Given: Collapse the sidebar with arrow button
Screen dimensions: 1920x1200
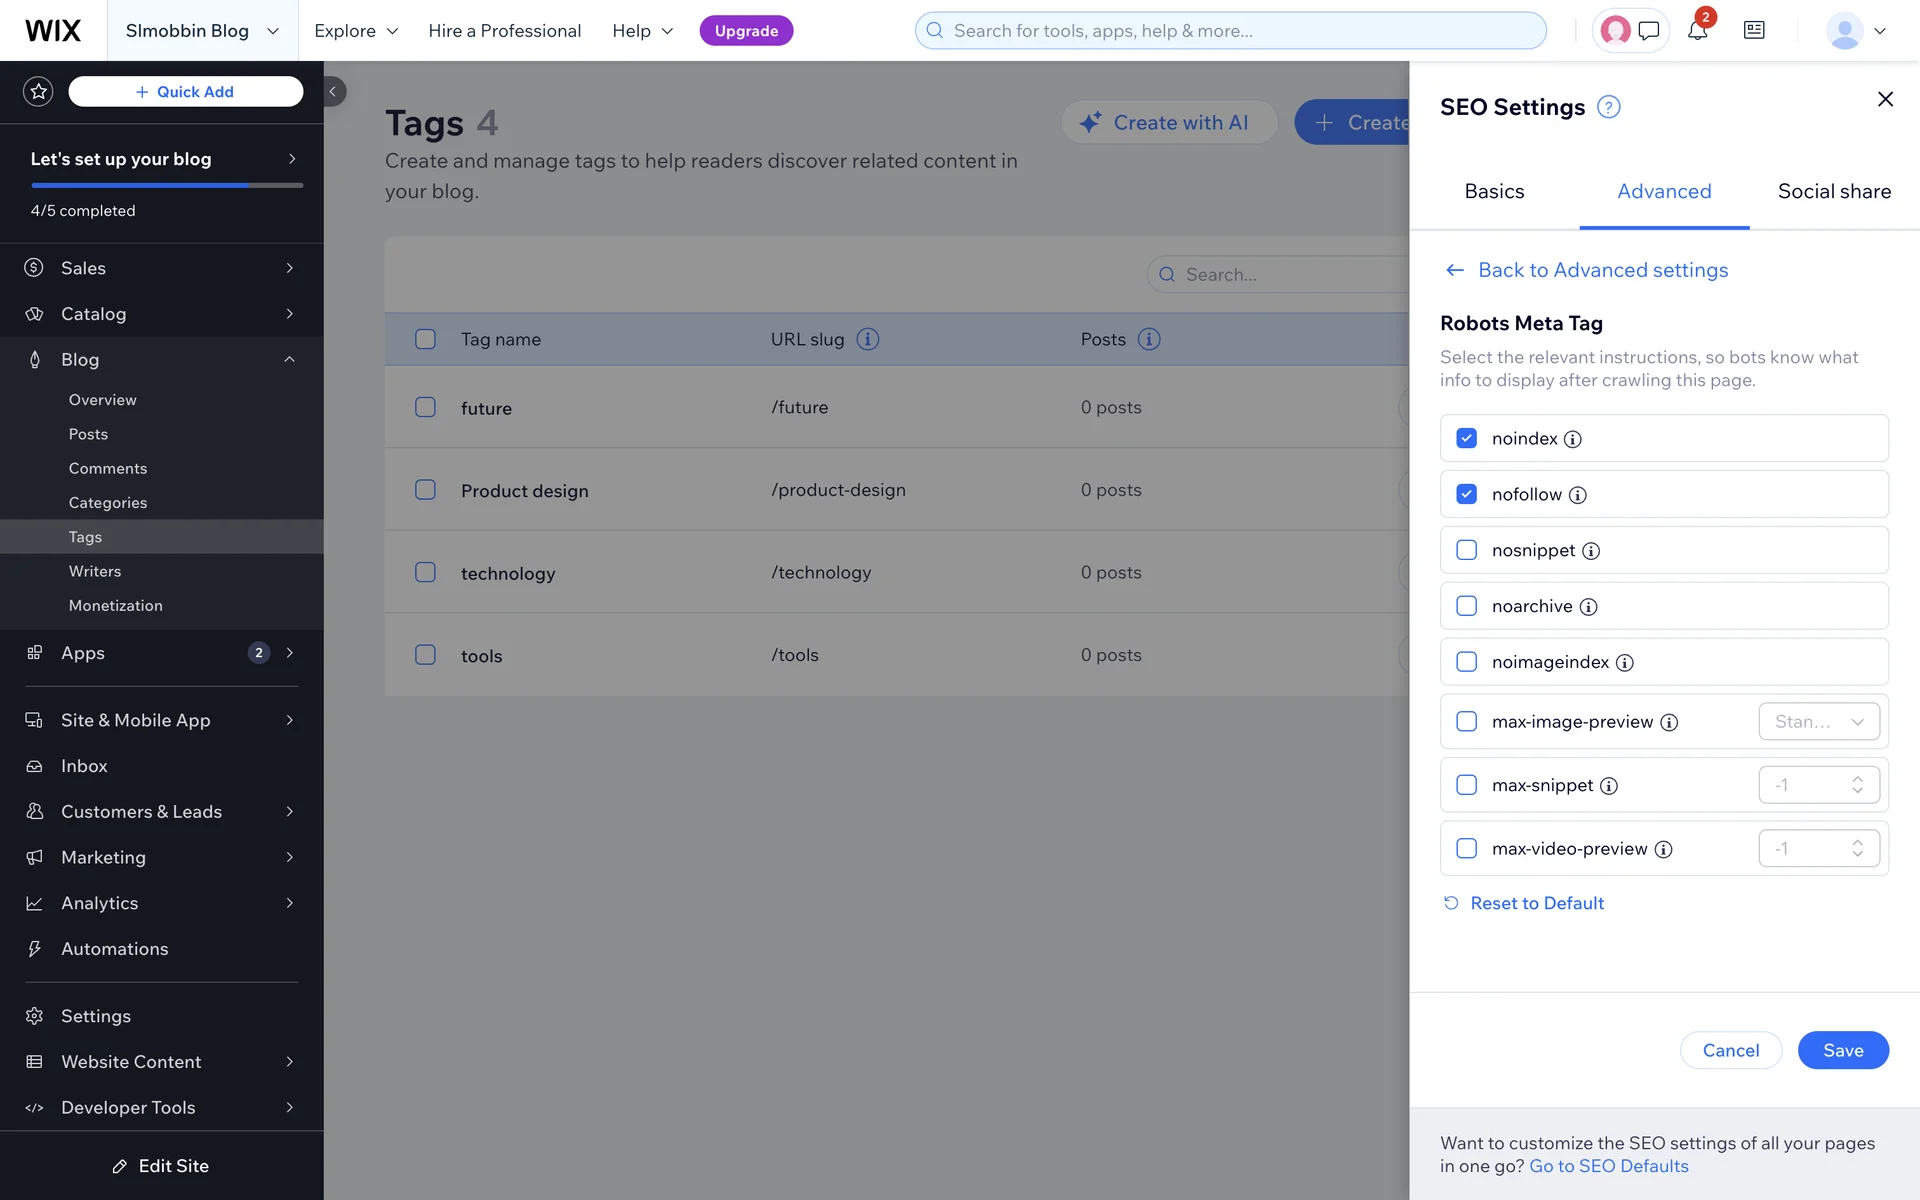Looking at the screenshot, I should coord(333,92).
